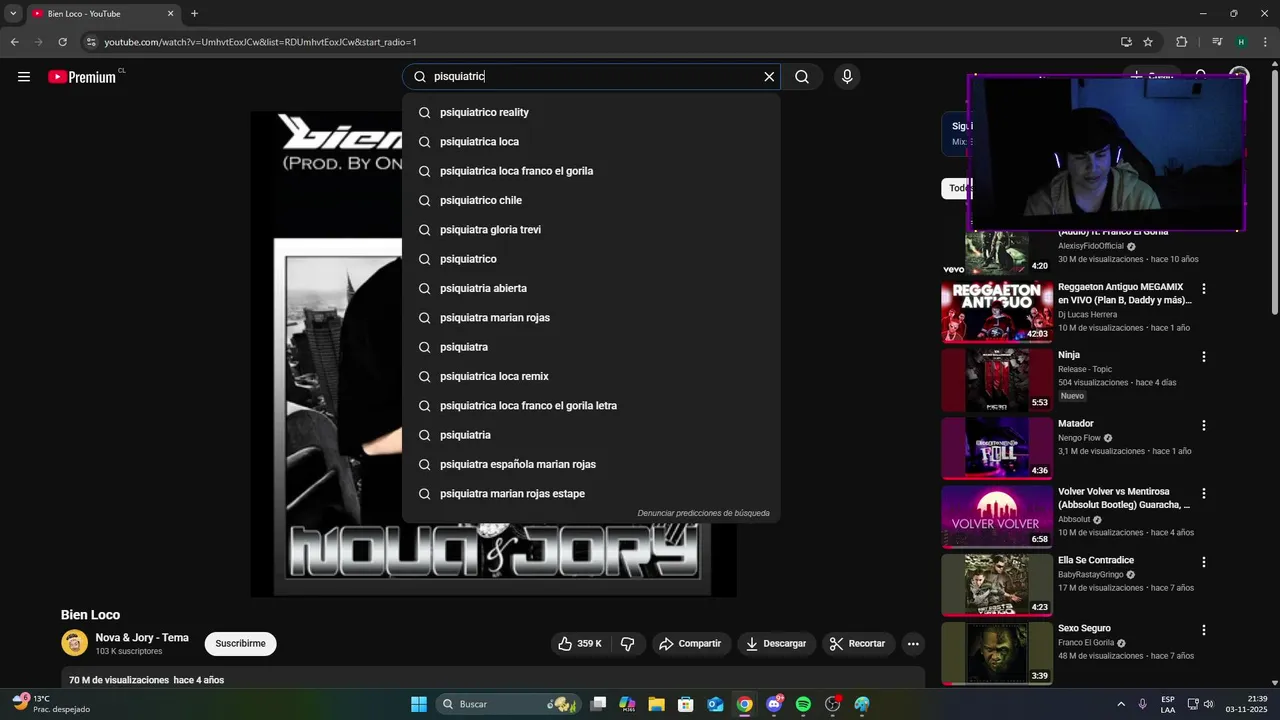The height and width of the screenshot is (720, 1280).
Task: Open options menu for Ella Se Contradice
Action: pyautogui.click(x=1204, y=562)
